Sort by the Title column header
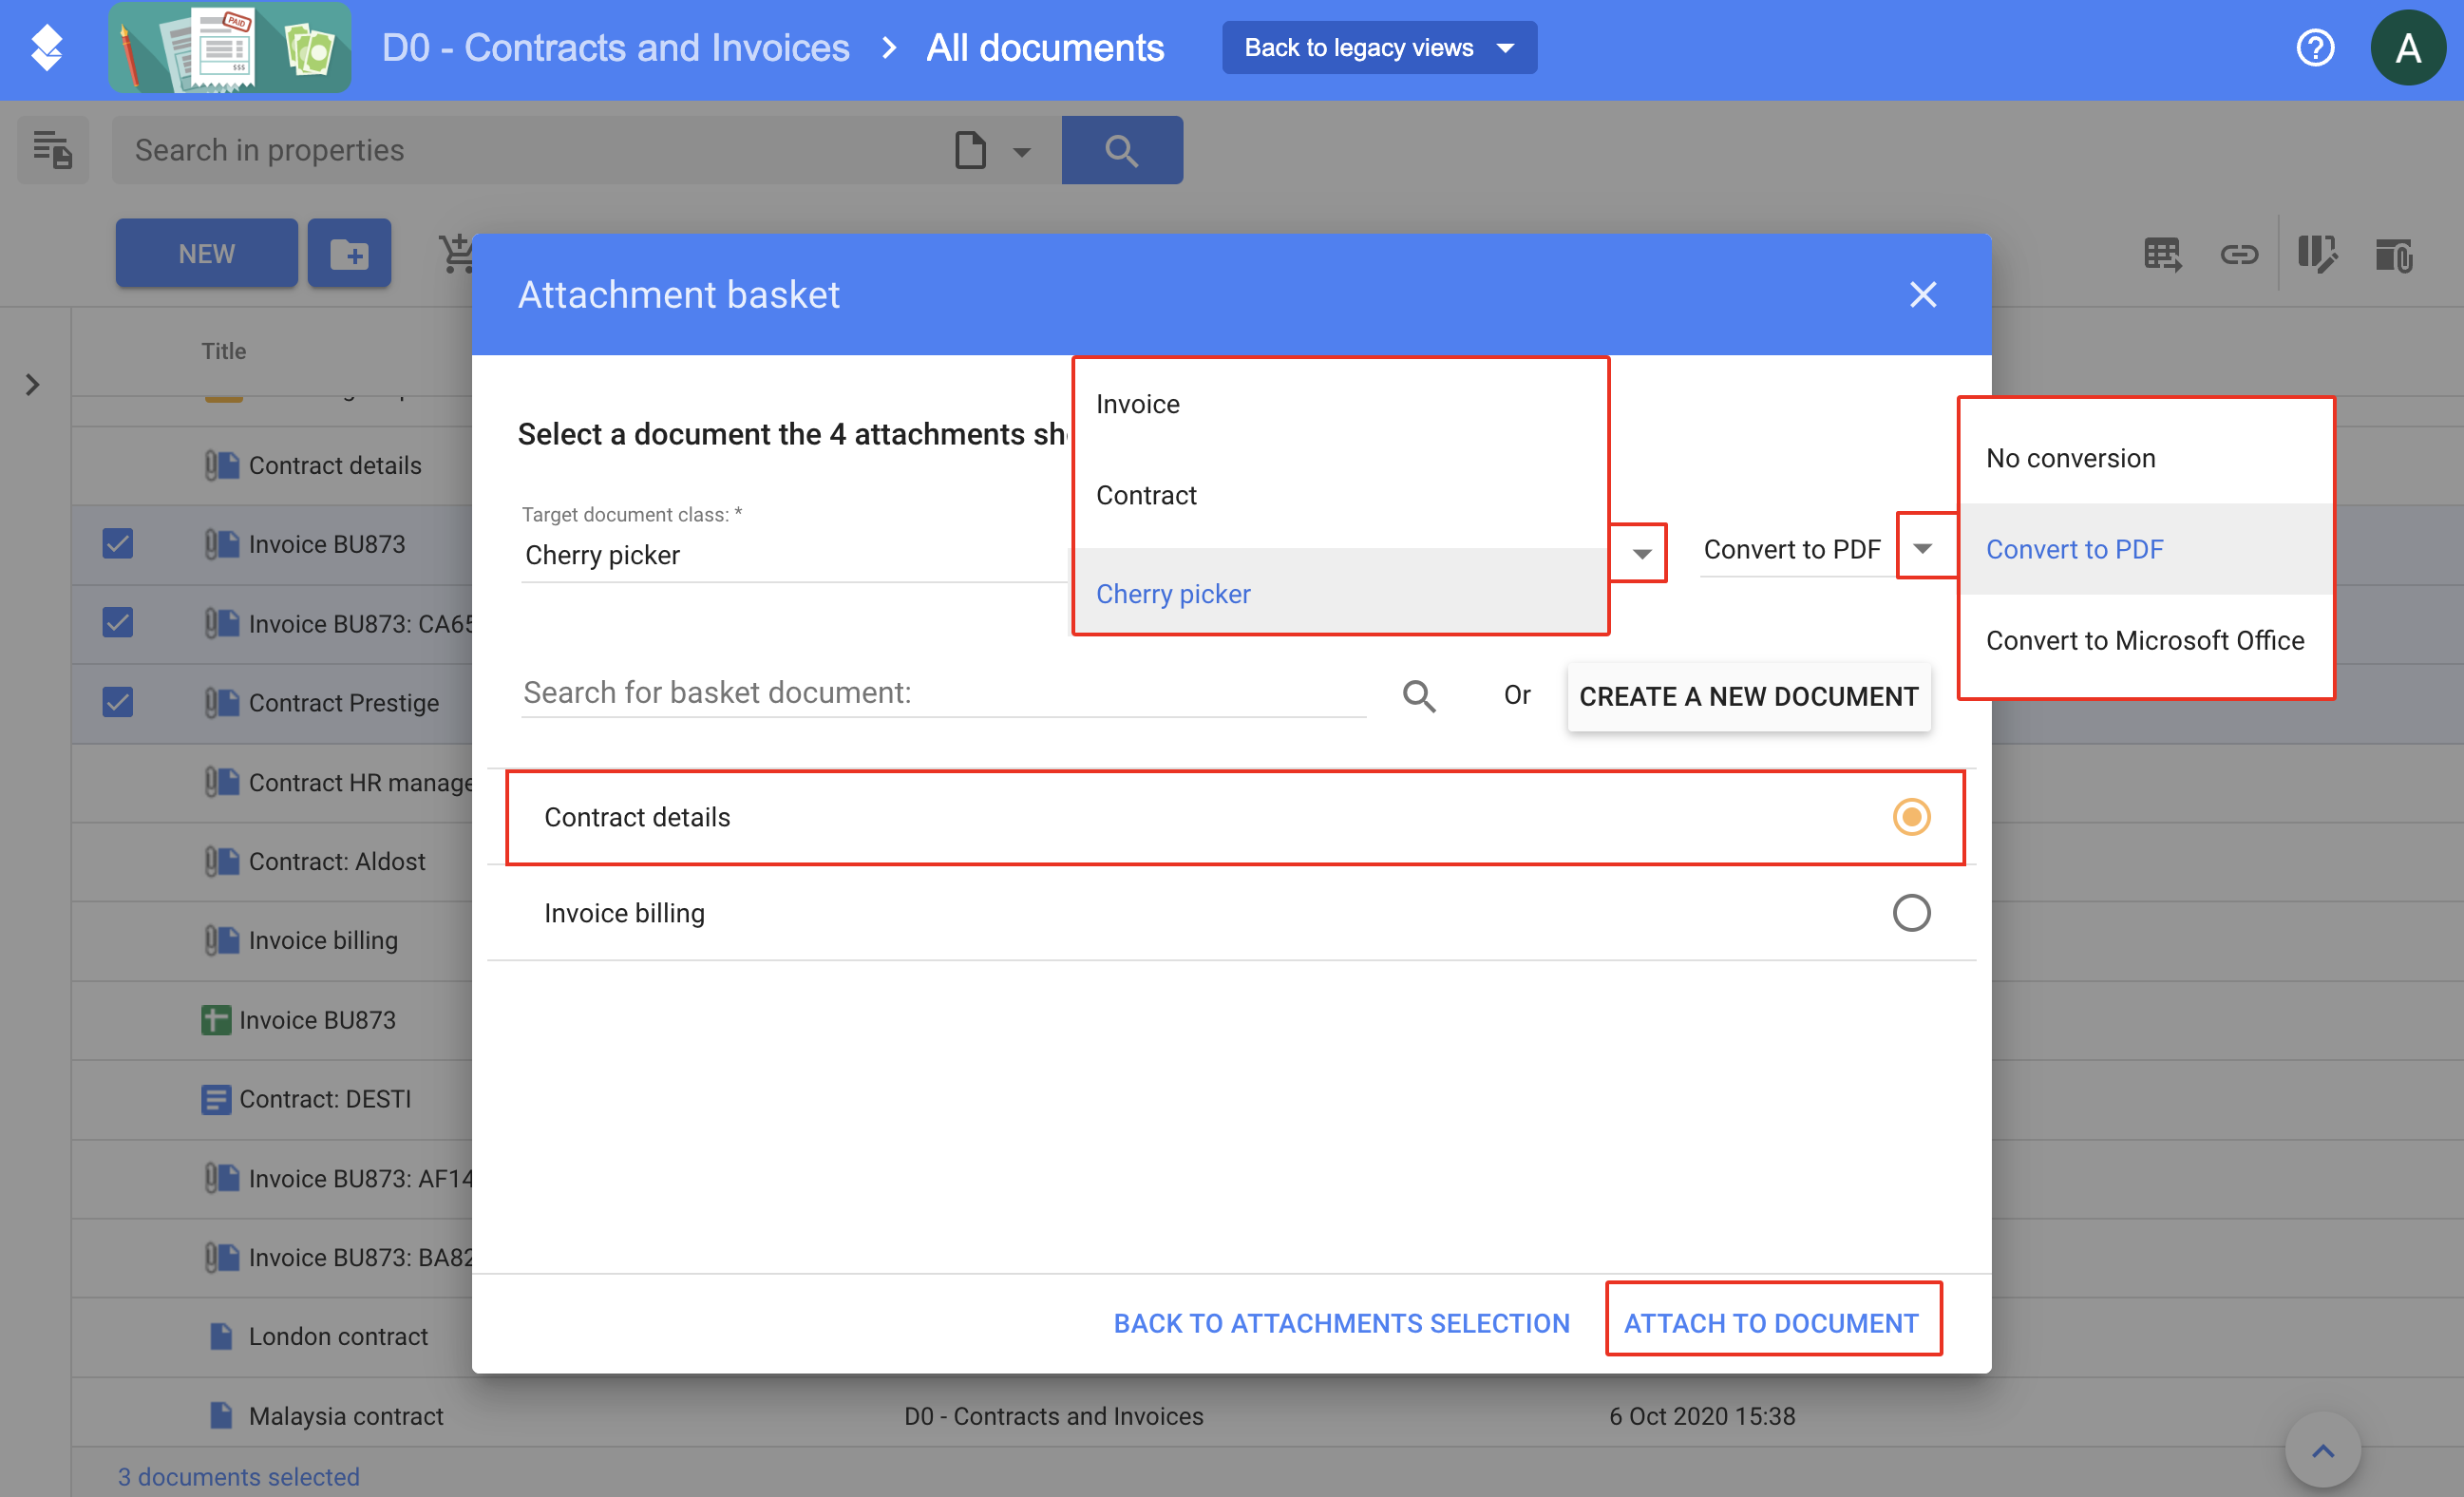This screenshot has width=2464, height=1497. 223,351
